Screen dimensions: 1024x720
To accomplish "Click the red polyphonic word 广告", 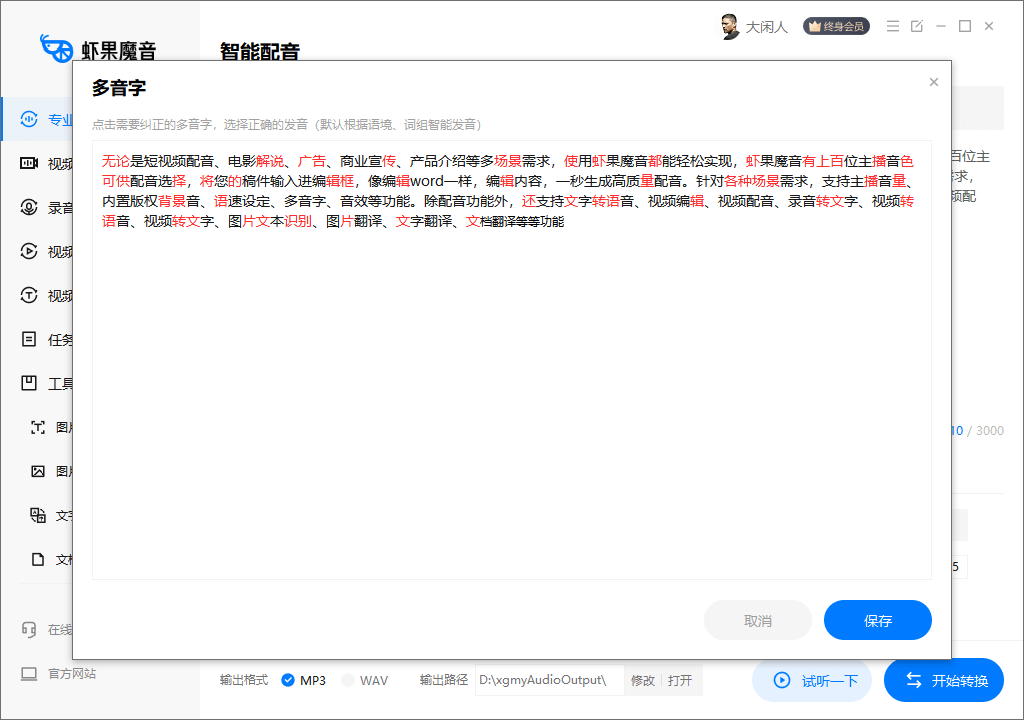I will [312, 161].
